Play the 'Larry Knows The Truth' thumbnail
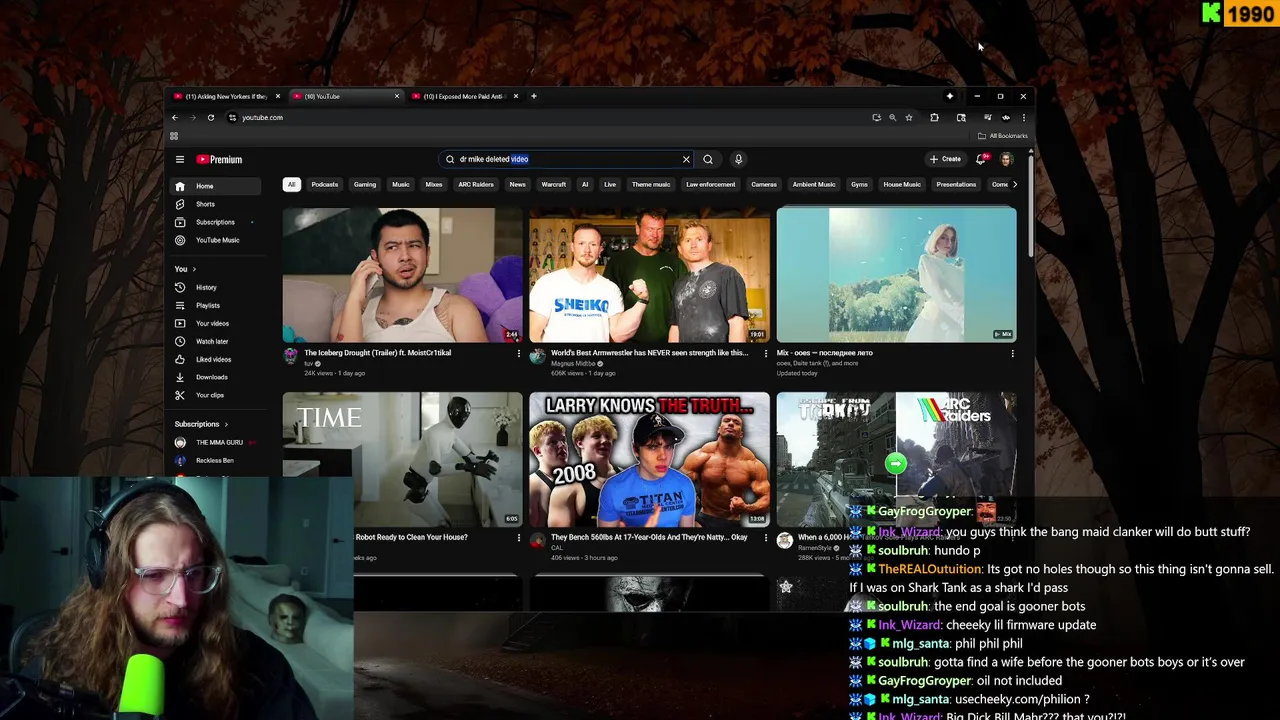Viewport: 1280px width, 720px height. (649, 460)
